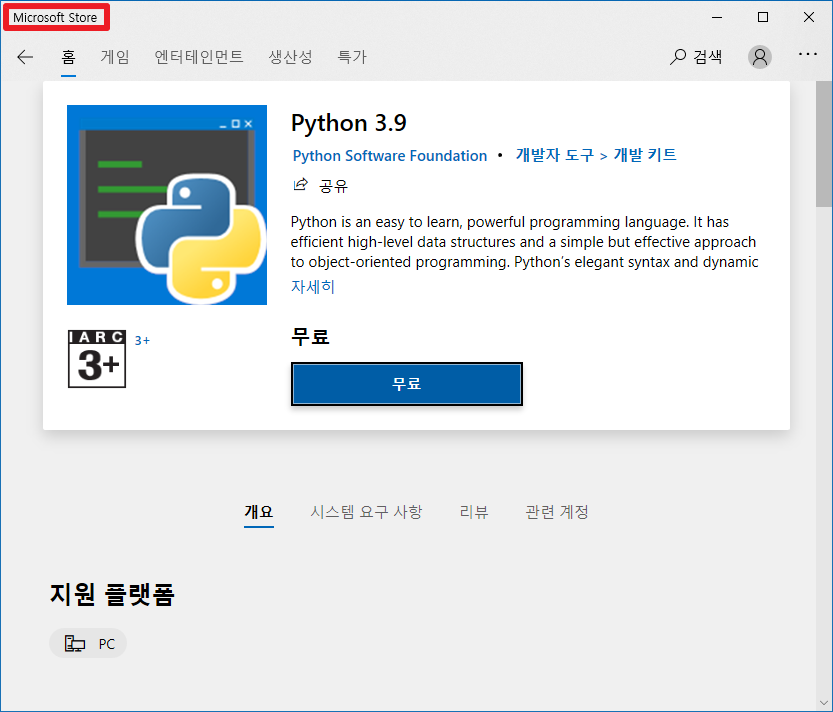Click the Python 3.9 title text
The image size is (833, 712).
pos(348,123)
